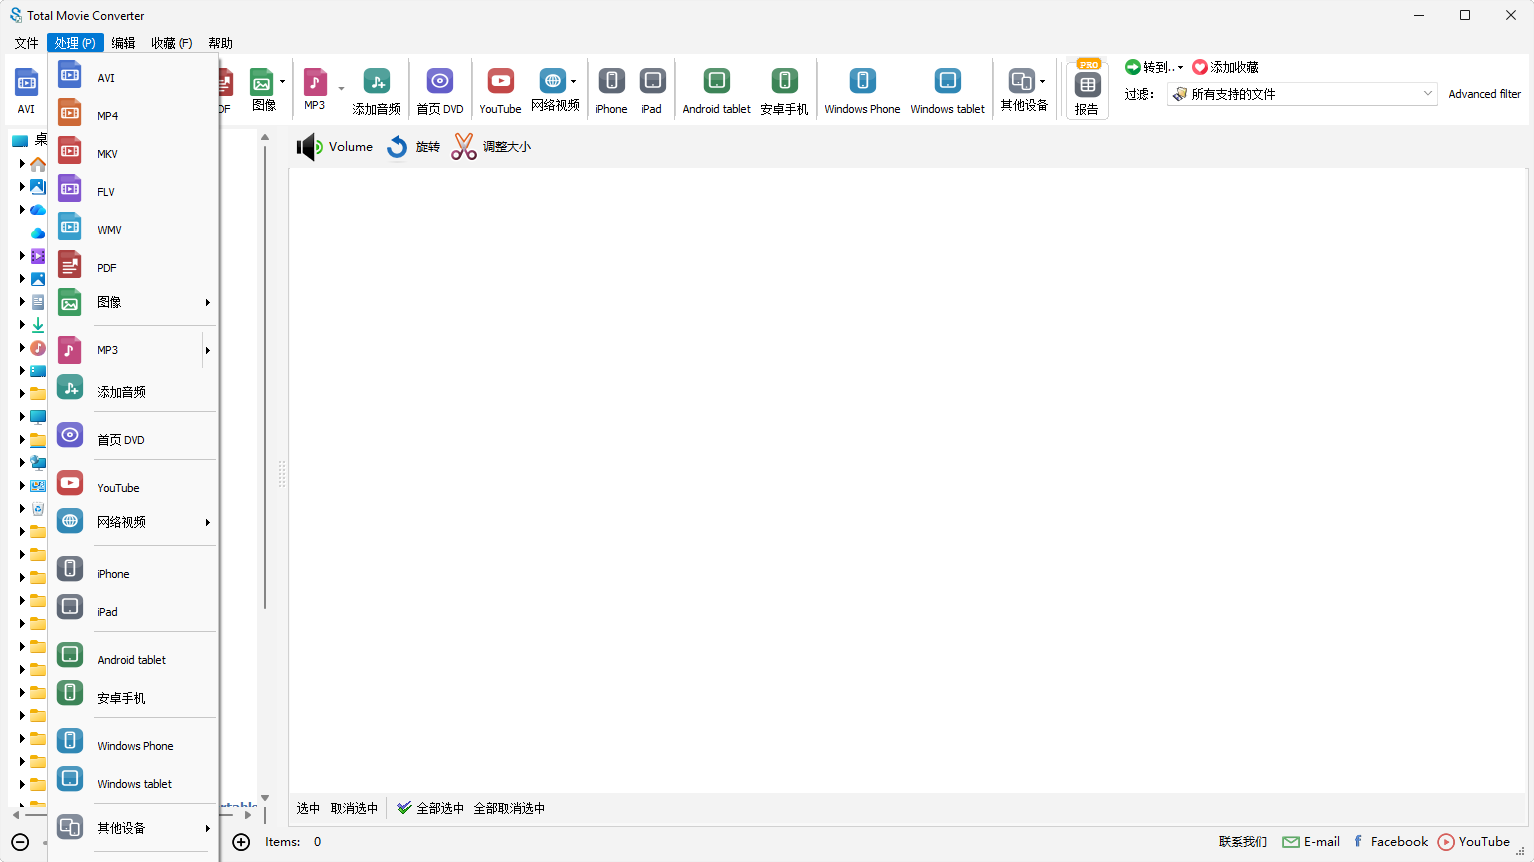Expand the 网络视频 submenu in menu
The height and width of the screenshot is (862, 1534).
click(208, 522)
